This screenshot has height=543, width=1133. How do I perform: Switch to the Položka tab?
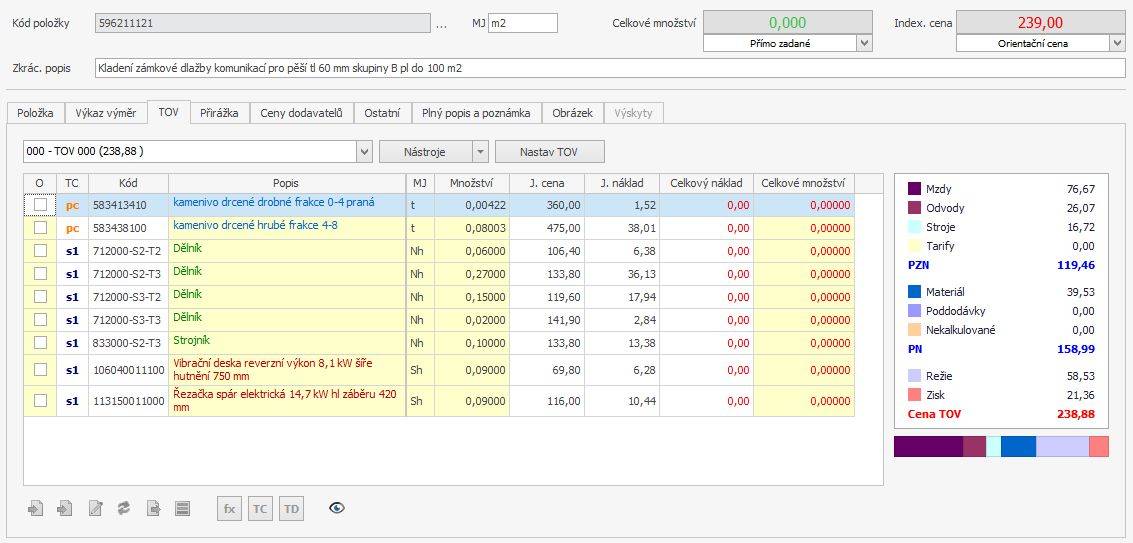click(35, 113)
